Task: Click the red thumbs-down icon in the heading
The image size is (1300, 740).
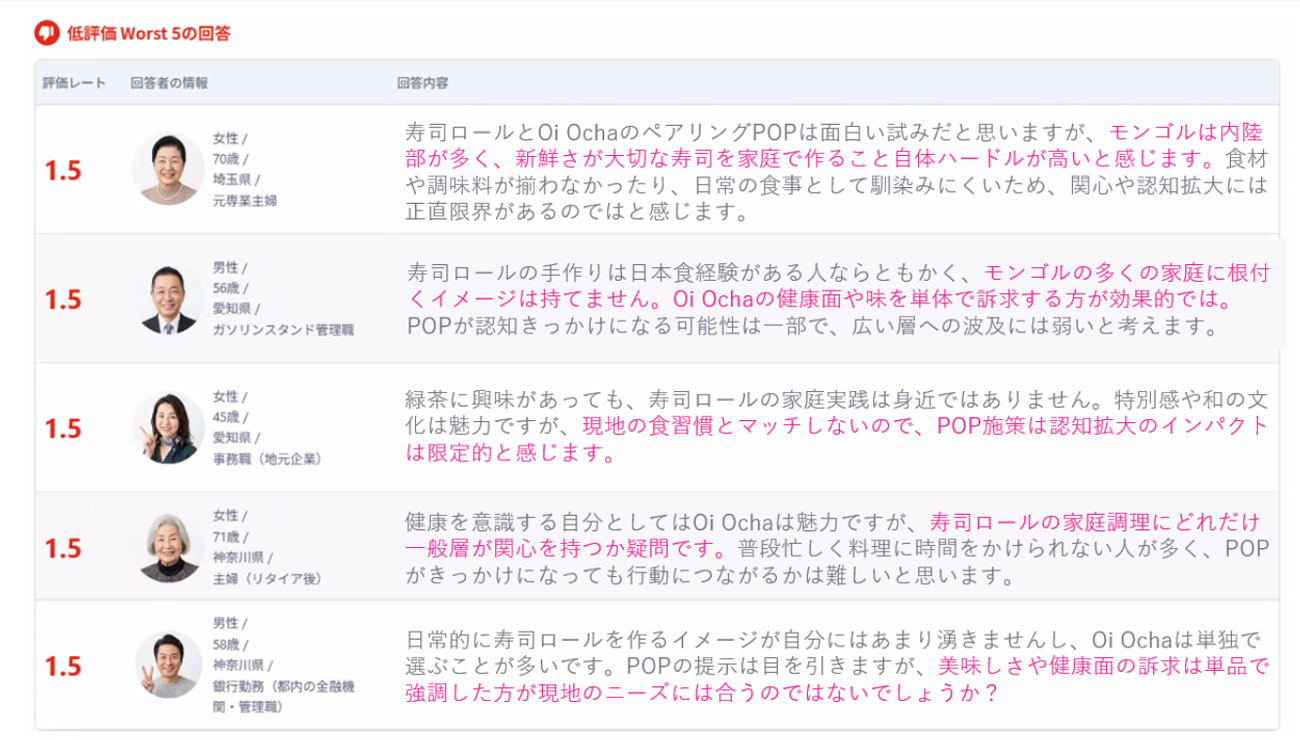Action: click(x=46, y=33)
